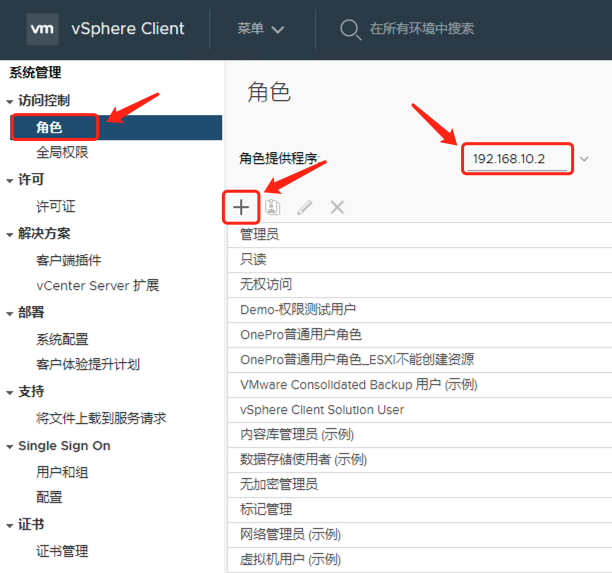The width and height of the screenshot is (612, 573).
Task: Collapse the 证书 section
Action: tap(10, 525)
